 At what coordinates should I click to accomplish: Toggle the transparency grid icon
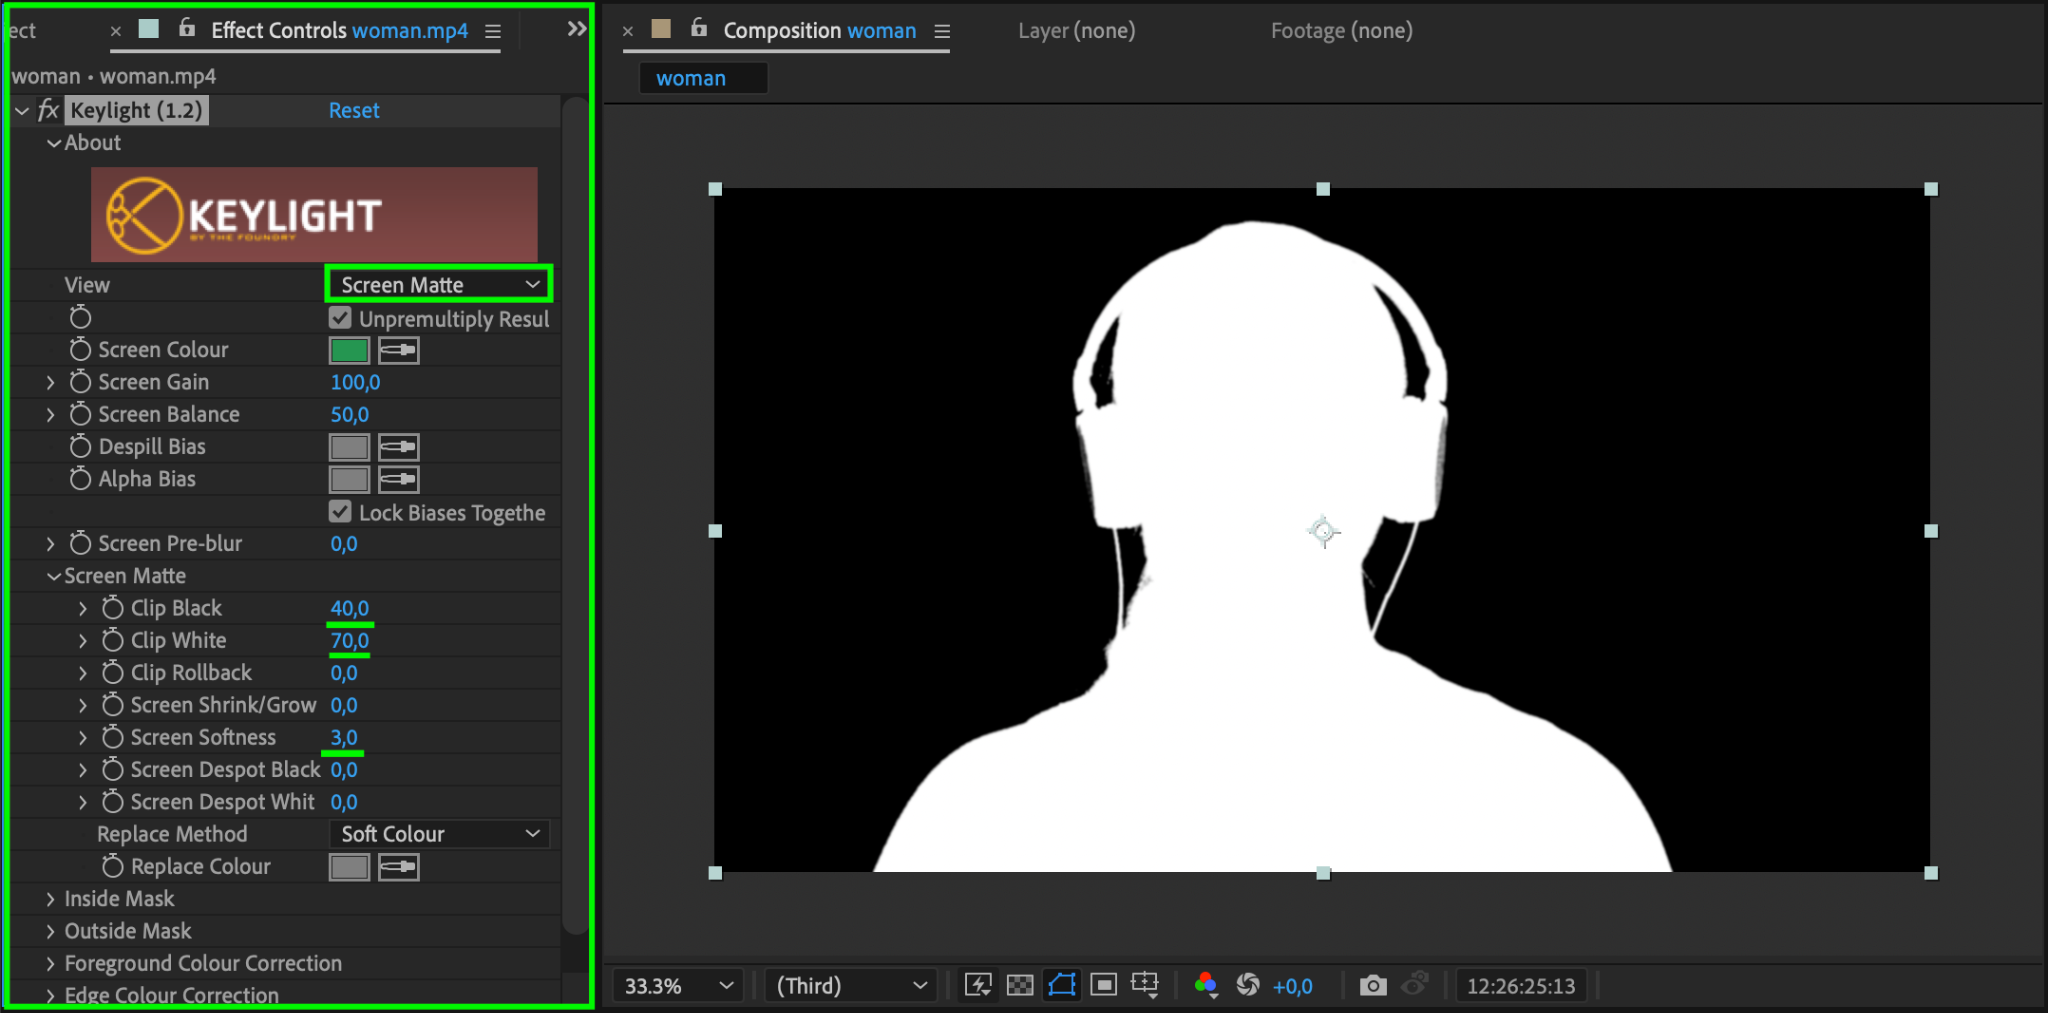pos(1020,986)
